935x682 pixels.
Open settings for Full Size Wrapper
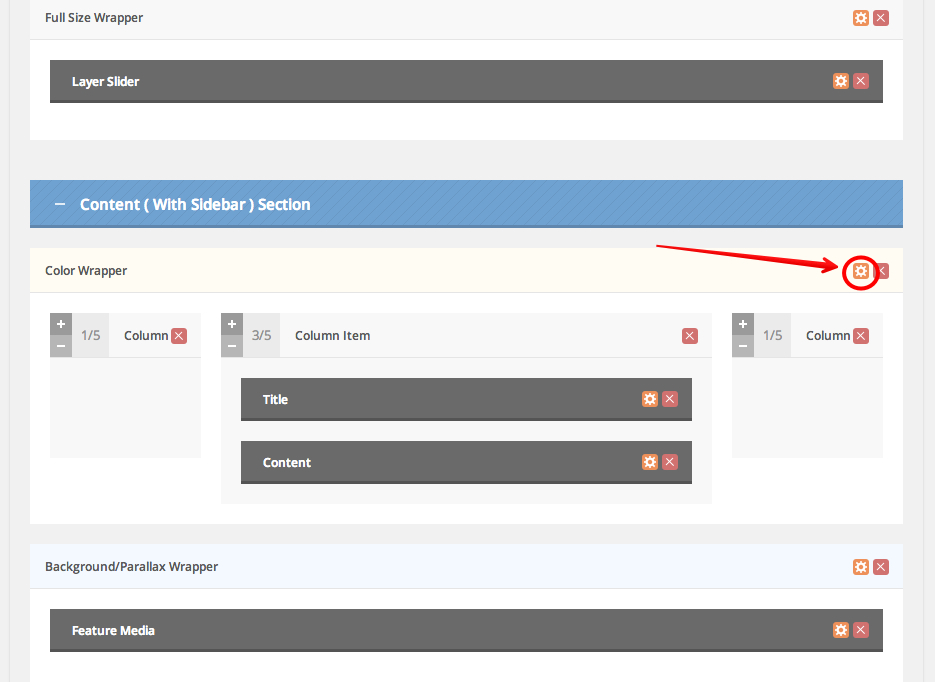(860, 18)
